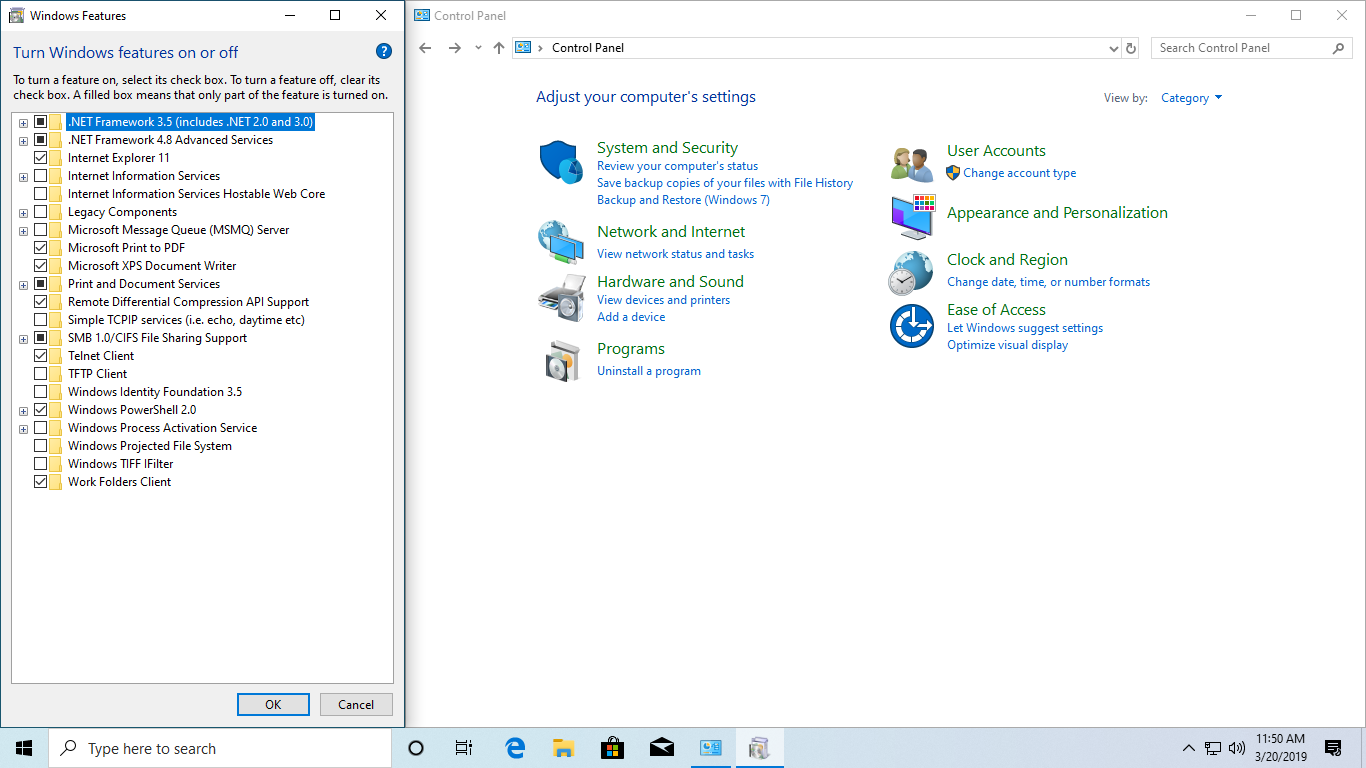Open Let Windows suggest settings link
Image resolution: width=1366 pixels, height=768 pixels.
[1025, 328]
